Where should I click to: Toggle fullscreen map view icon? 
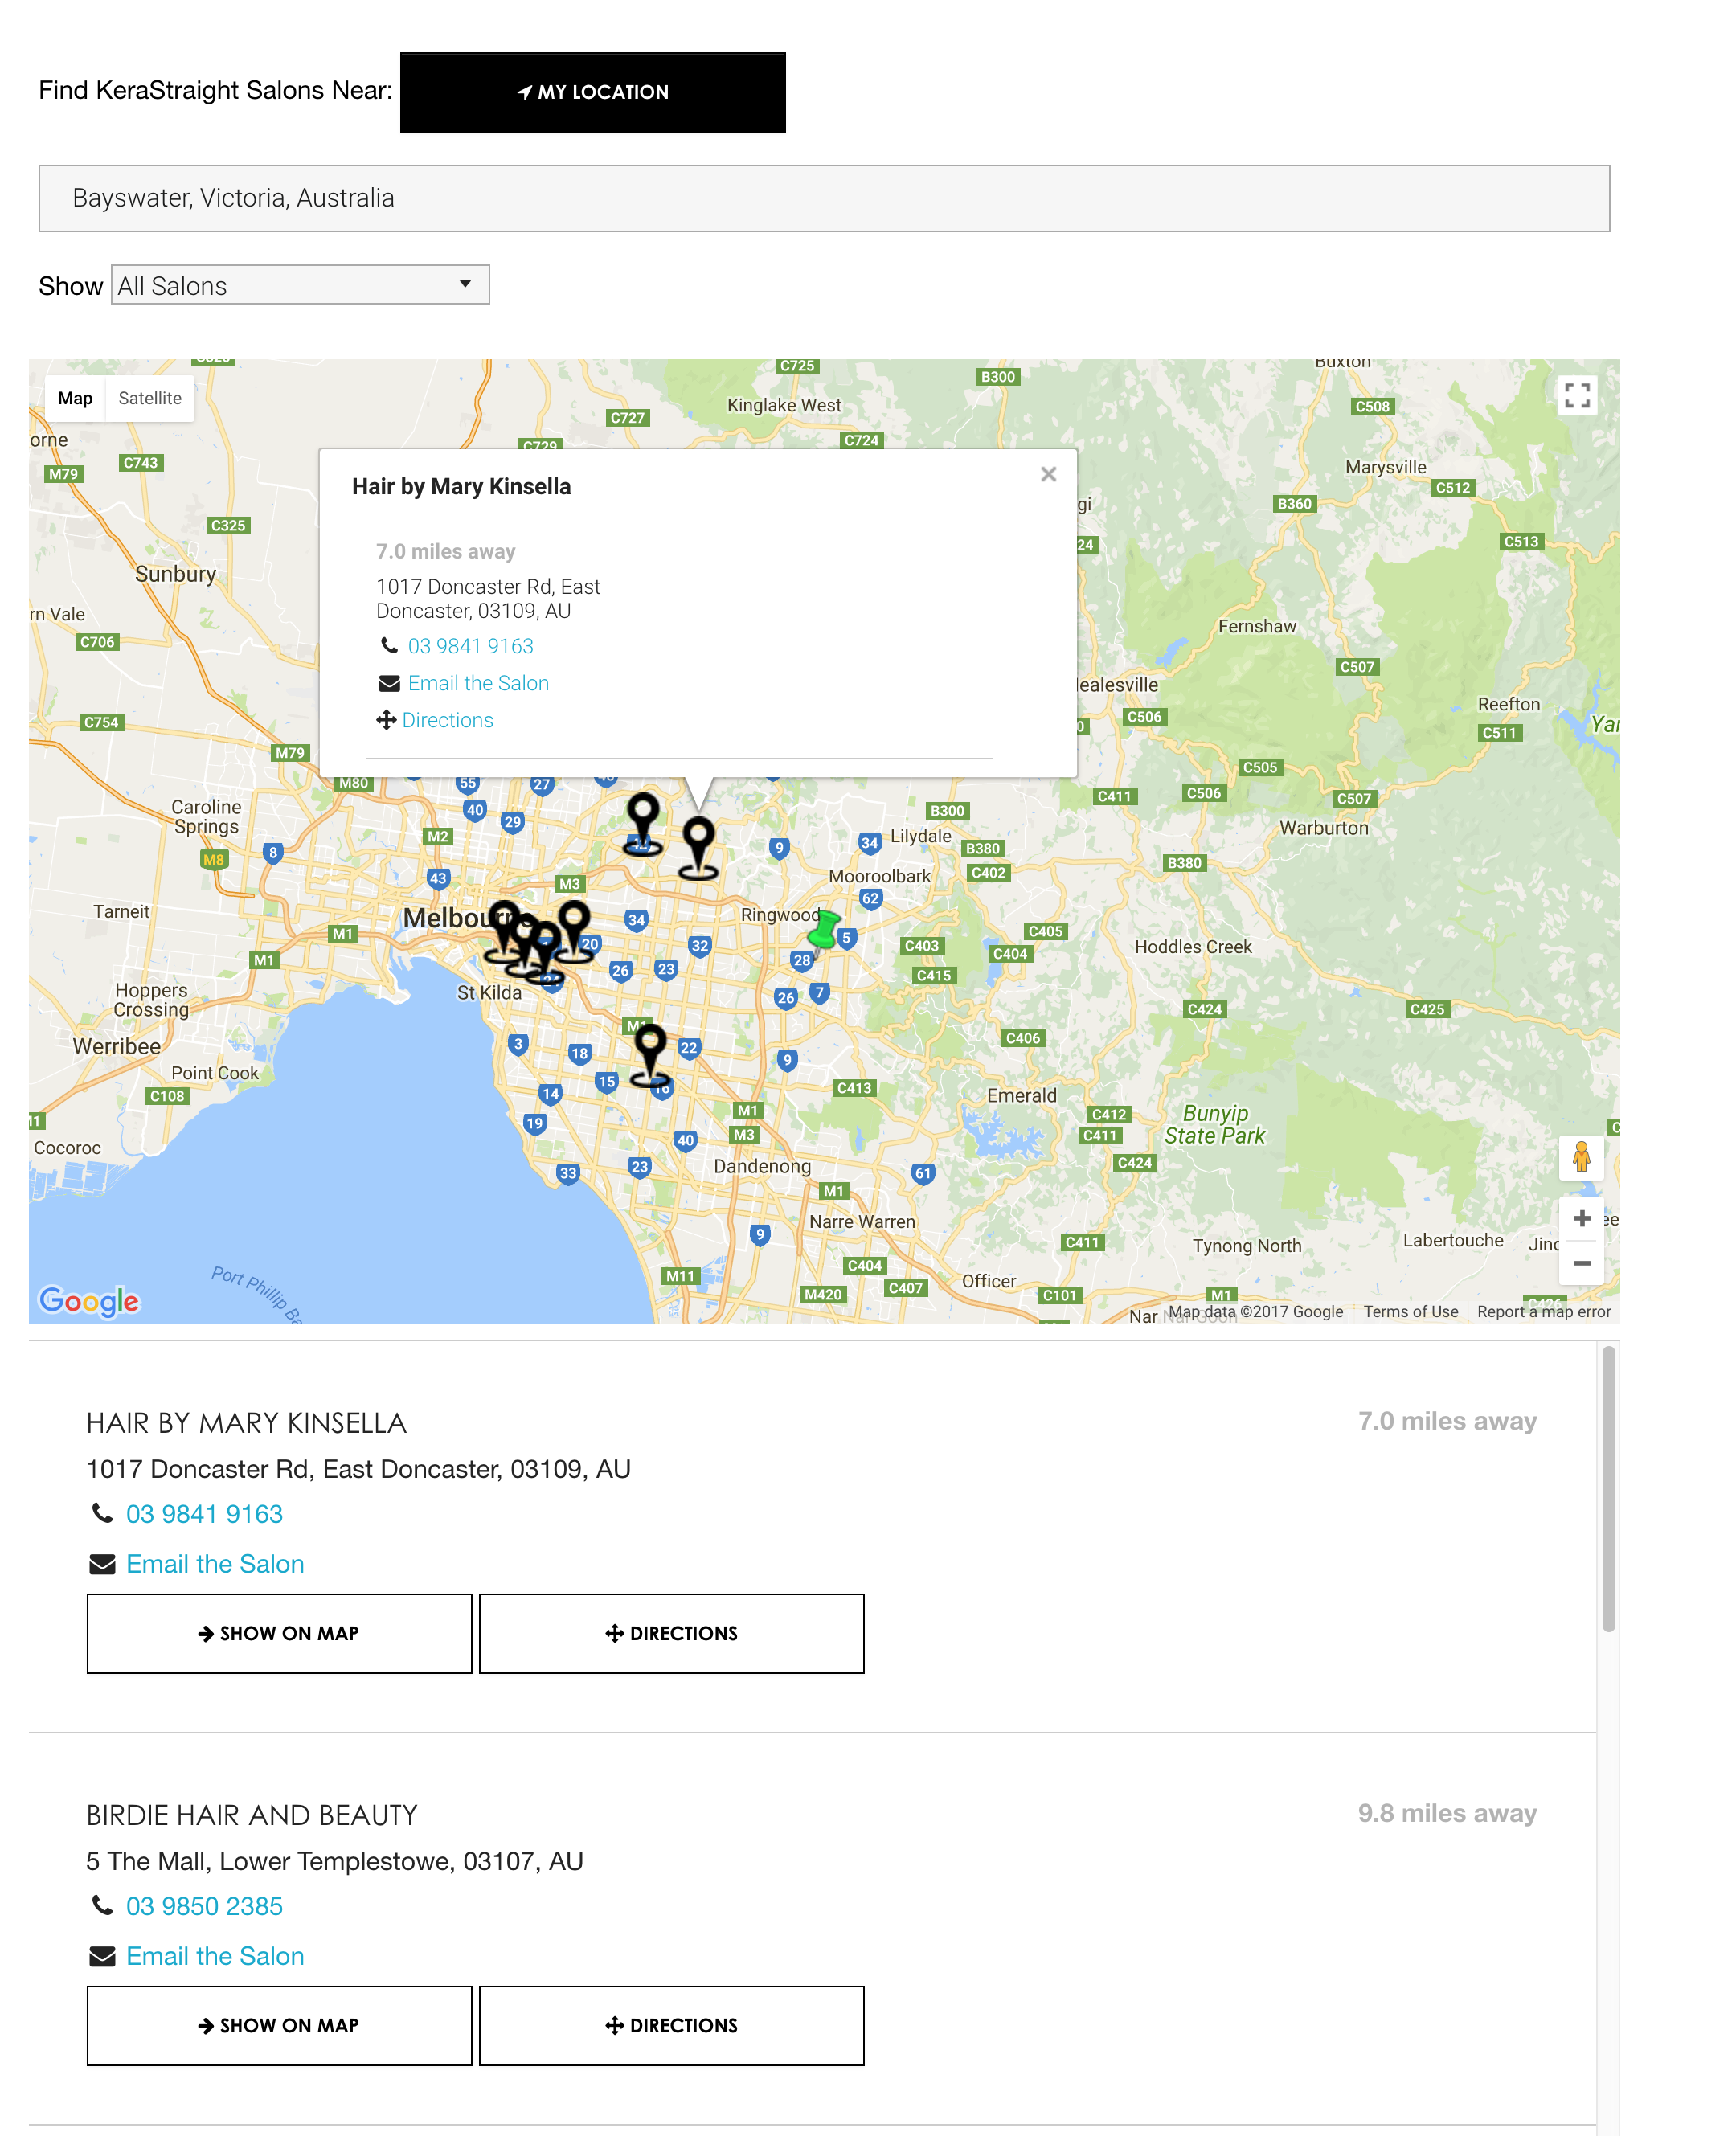(x=1577, y=396)
